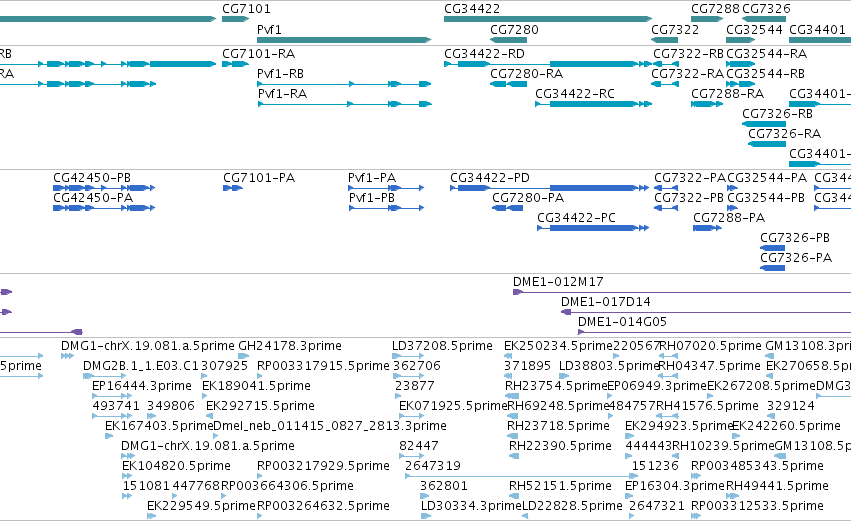The height and width of the screenshot is (521, 851).
Task: Select protein CG7326-PB
Action: (795, 238)
